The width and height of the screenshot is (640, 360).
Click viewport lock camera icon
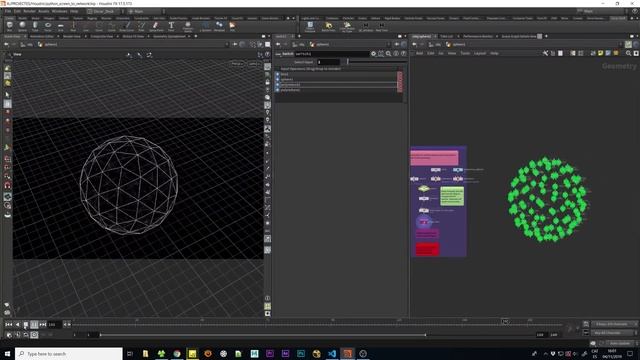[267, 82]
